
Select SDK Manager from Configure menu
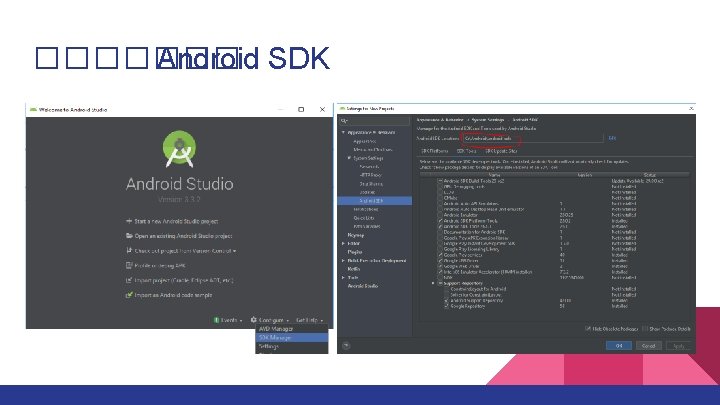click(292, 338)
